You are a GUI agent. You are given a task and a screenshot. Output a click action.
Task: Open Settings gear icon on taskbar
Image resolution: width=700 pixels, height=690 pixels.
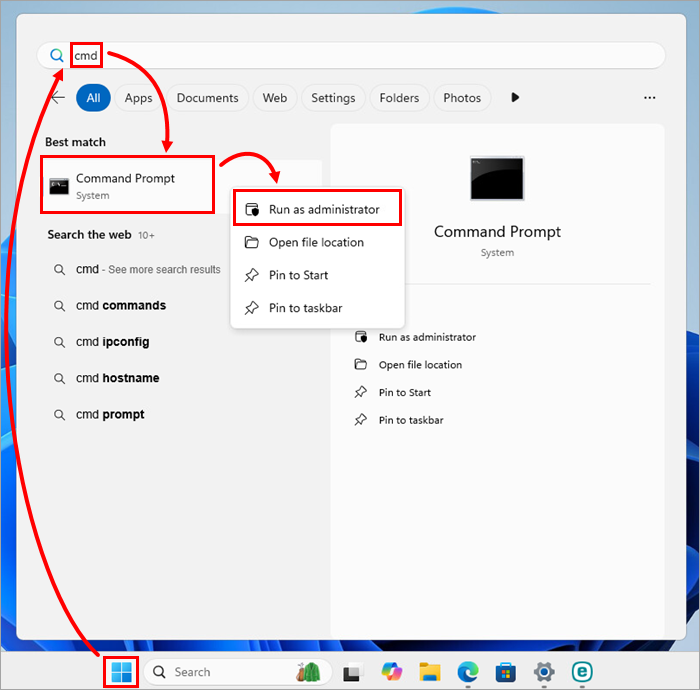click(x=544, y=672)
